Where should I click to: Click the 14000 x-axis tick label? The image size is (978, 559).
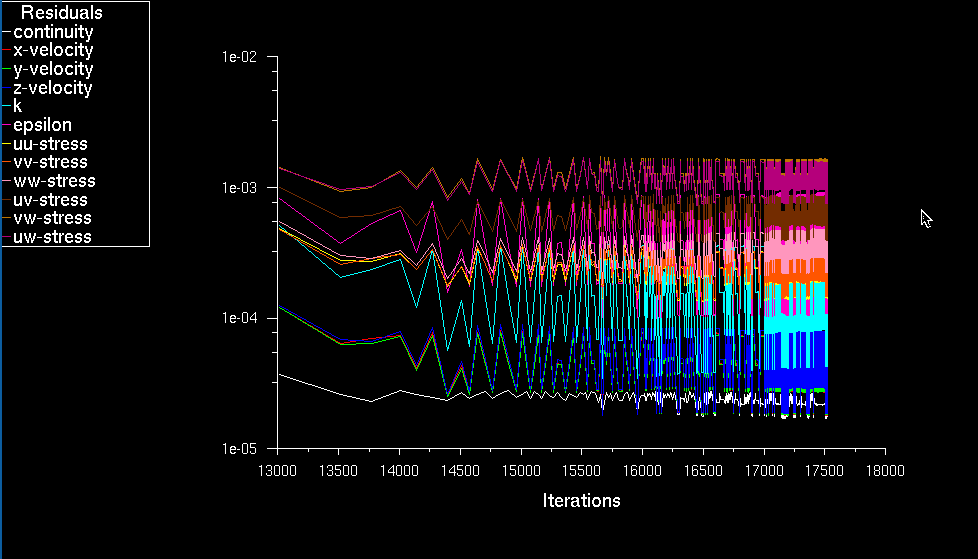(x=399, y=471)
